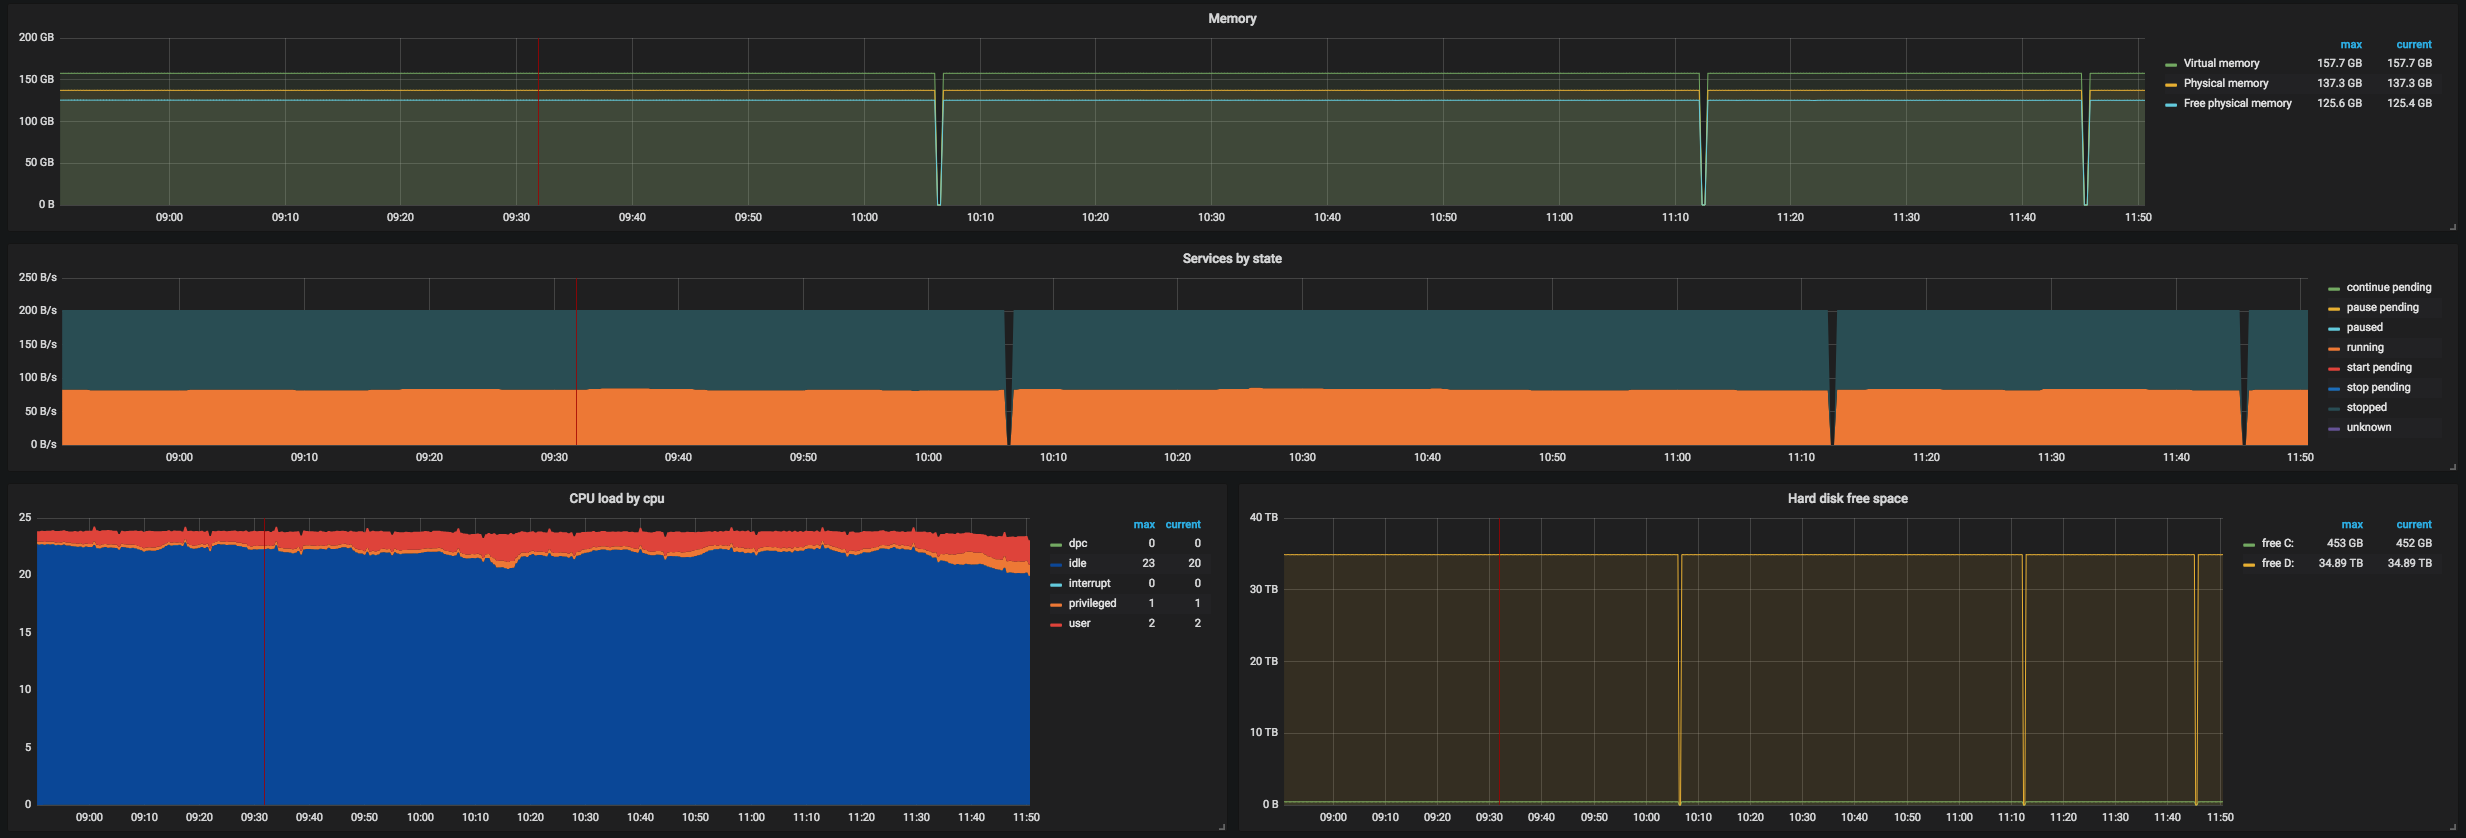This screenshot has width=2466, height=838.
Task: Click the user series red color icon
Action: click(1056, 624)
